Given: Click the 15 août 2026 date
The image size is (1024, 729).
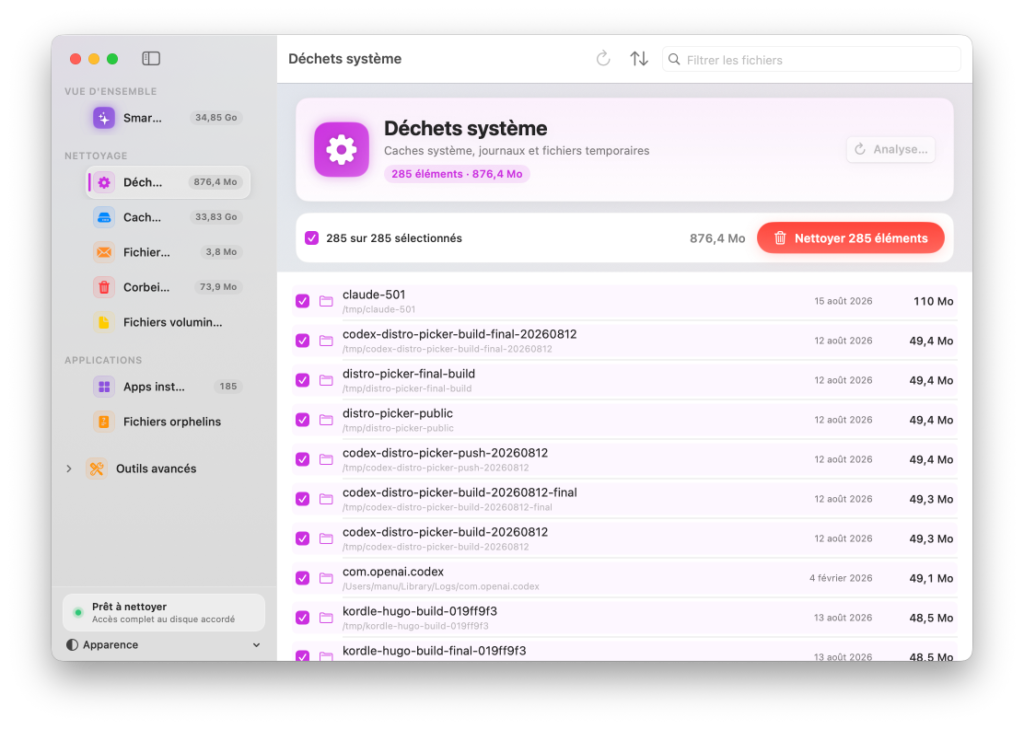Looking at the screenshot, I should 843,301.
